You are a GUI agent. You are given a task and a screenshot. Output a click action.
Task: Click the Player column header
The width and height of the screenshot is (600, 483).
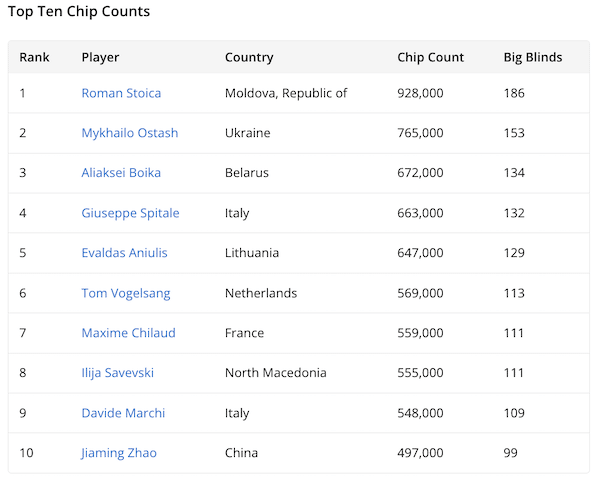point(100,57)
